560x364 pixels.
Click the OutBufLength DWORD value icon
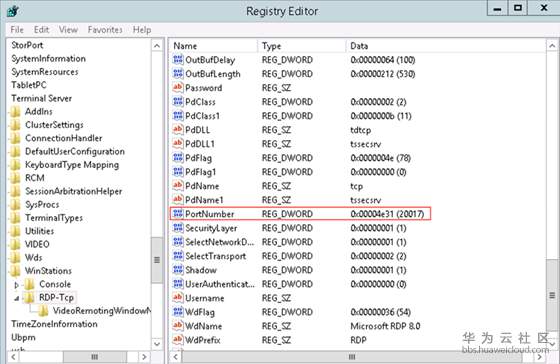tap(178, 74)
